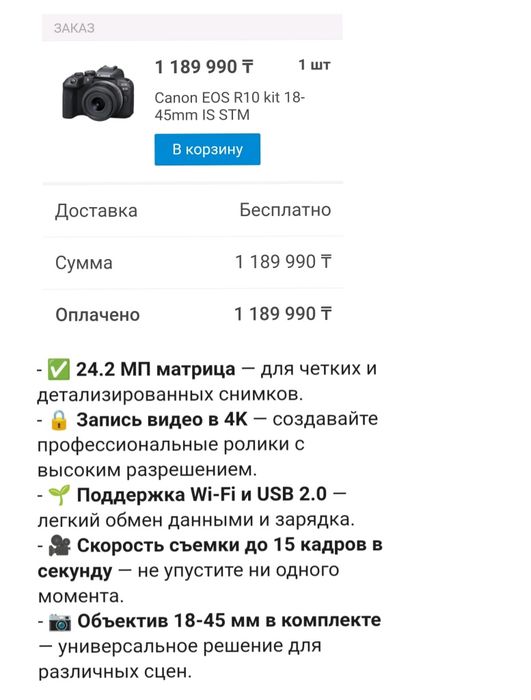Click the photo camera emoji beside Объектив
The height and width of the screenshot is (700, 531).
tap(60, 621)
